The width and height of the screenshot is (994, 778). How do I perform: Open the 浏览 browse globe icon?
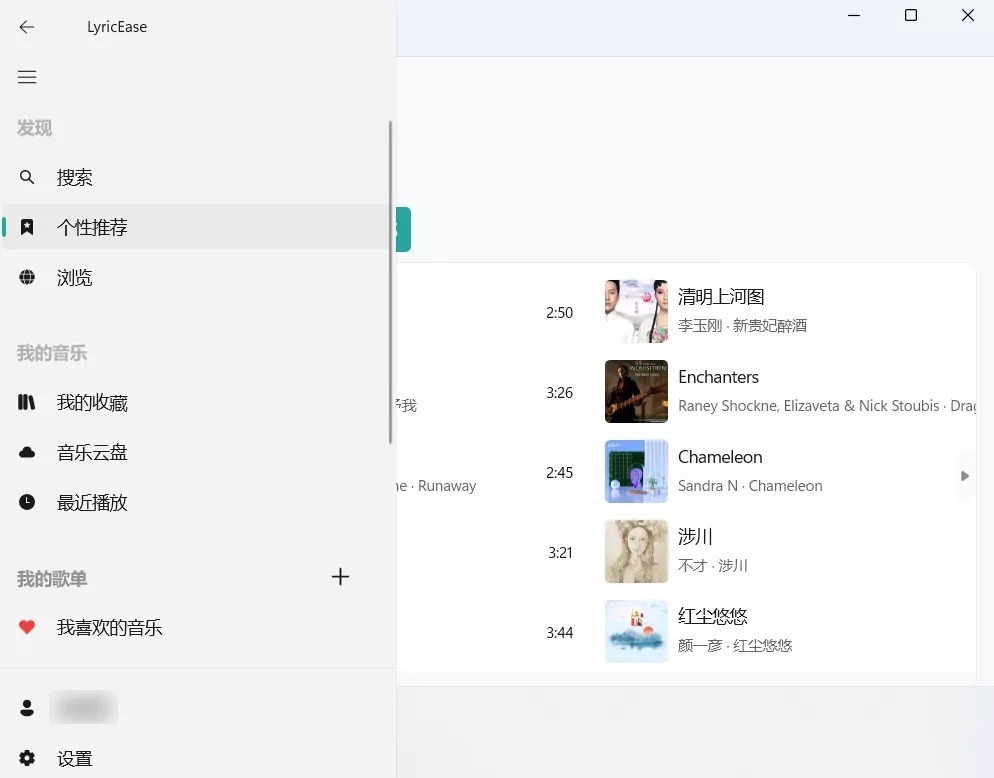27,278
